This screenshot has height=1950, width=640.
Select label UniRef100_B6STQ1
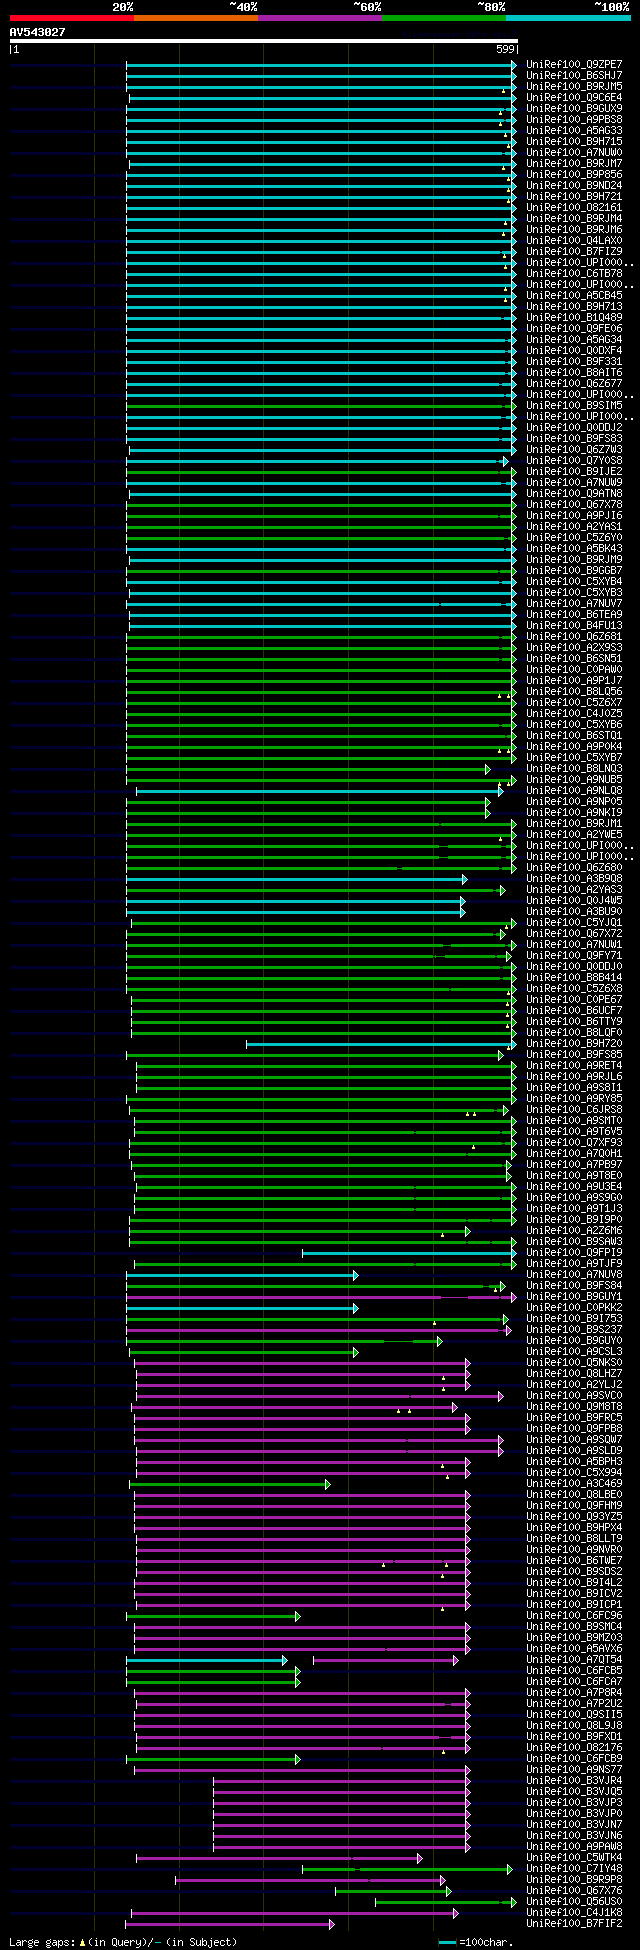point(573,736)
